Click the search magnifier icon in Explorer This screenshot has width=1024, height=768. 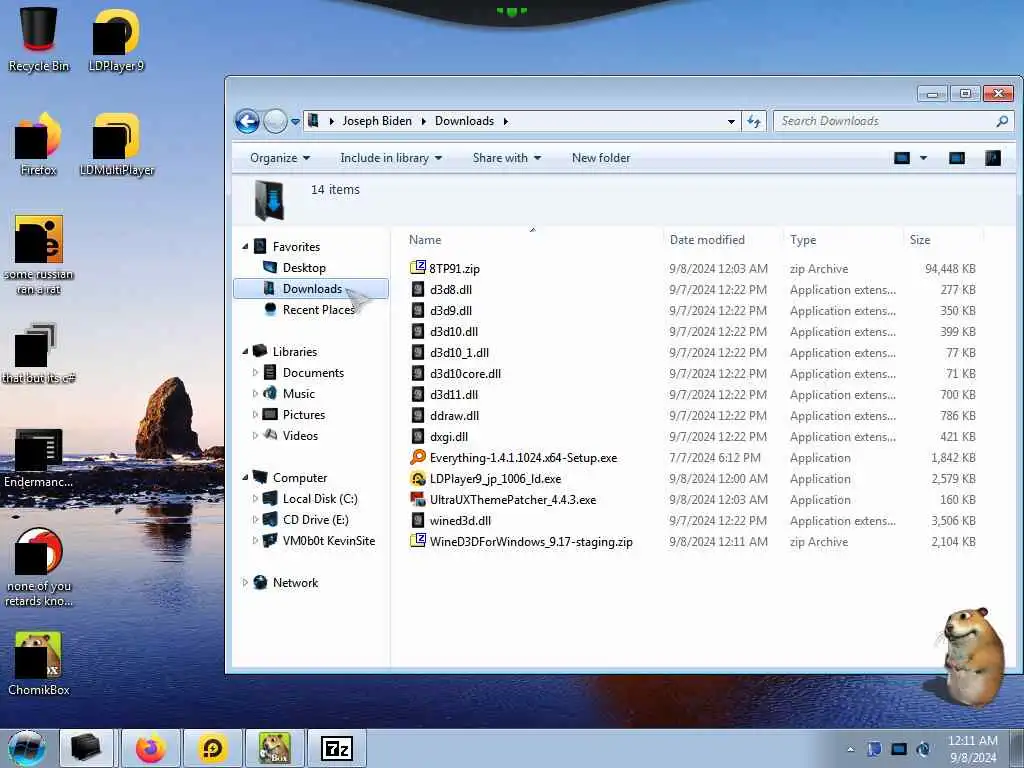tap(1002, 121)
